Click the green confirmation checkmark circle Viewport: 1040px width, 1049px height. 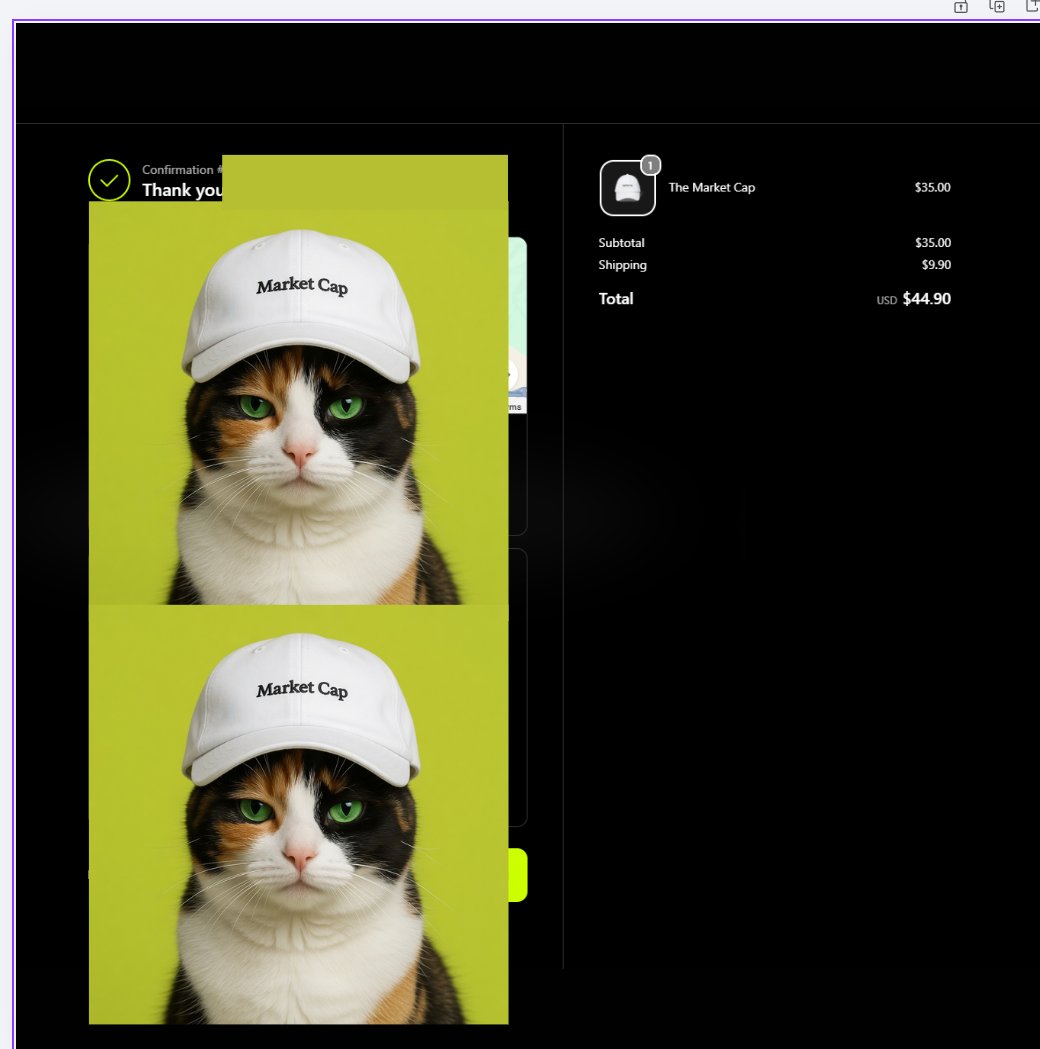click(x=109, y=180)
